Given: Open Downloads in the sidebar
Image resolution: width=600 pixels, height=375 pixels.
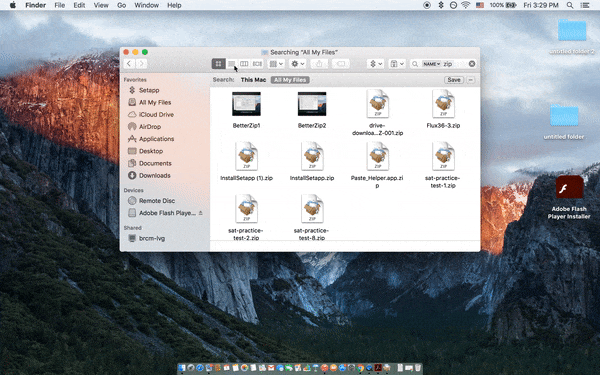Looking at the screenshot, I should [154, 176].
